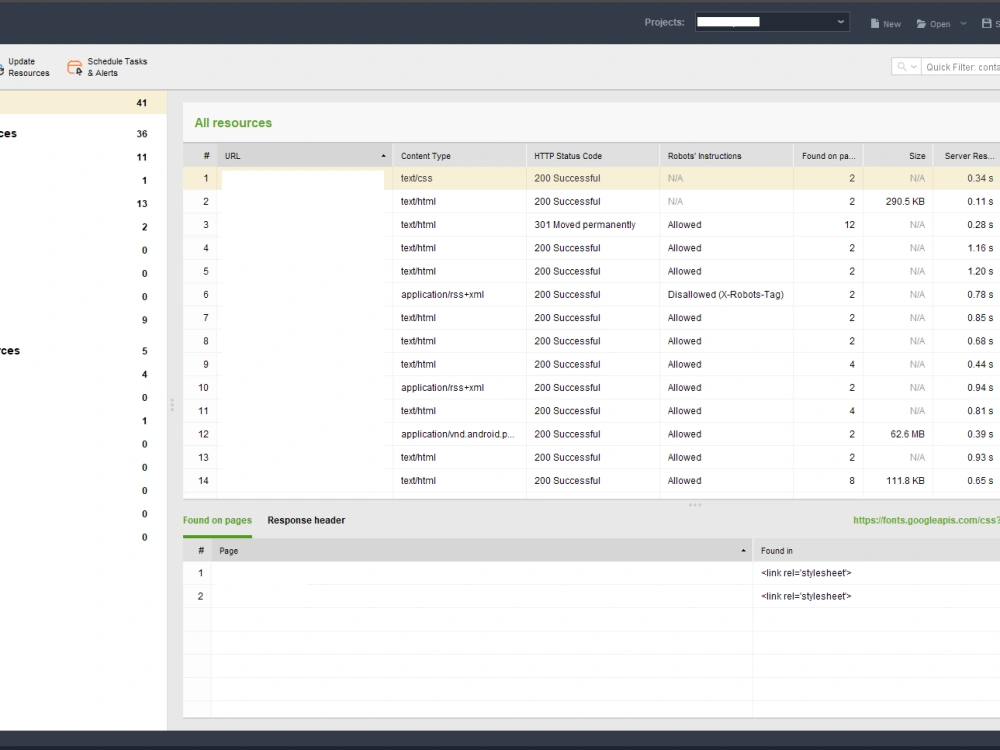The width and height of the screenshot is (1000, 750).
Task: Sort by URL column header
Action: [305, 156]
